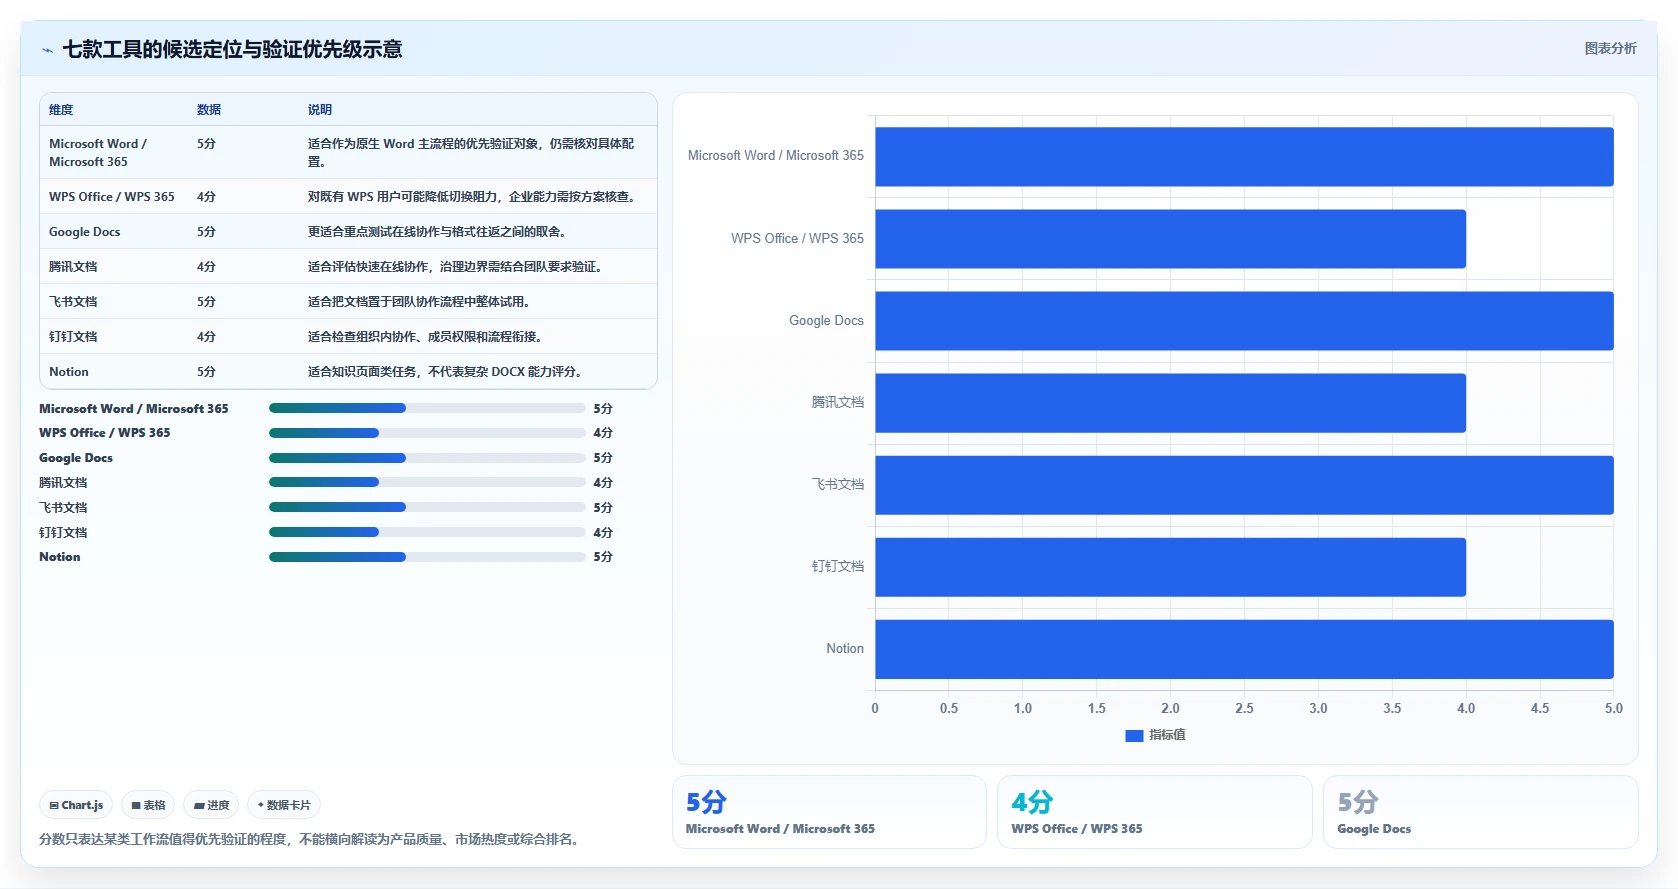The height and width of the screenshot is (889, 1678).
Task: Click the 5分 value beside the 飞书文档 progress bar
Action: (603, 508)
